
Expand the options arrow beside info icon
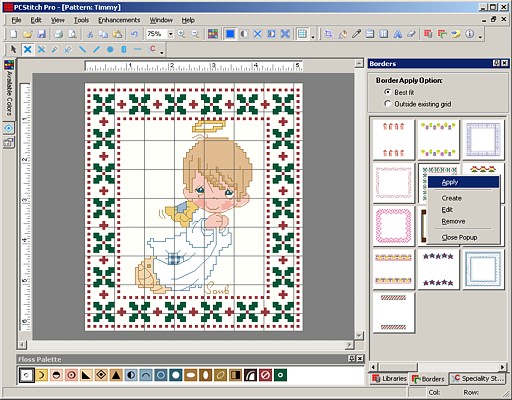480,37
